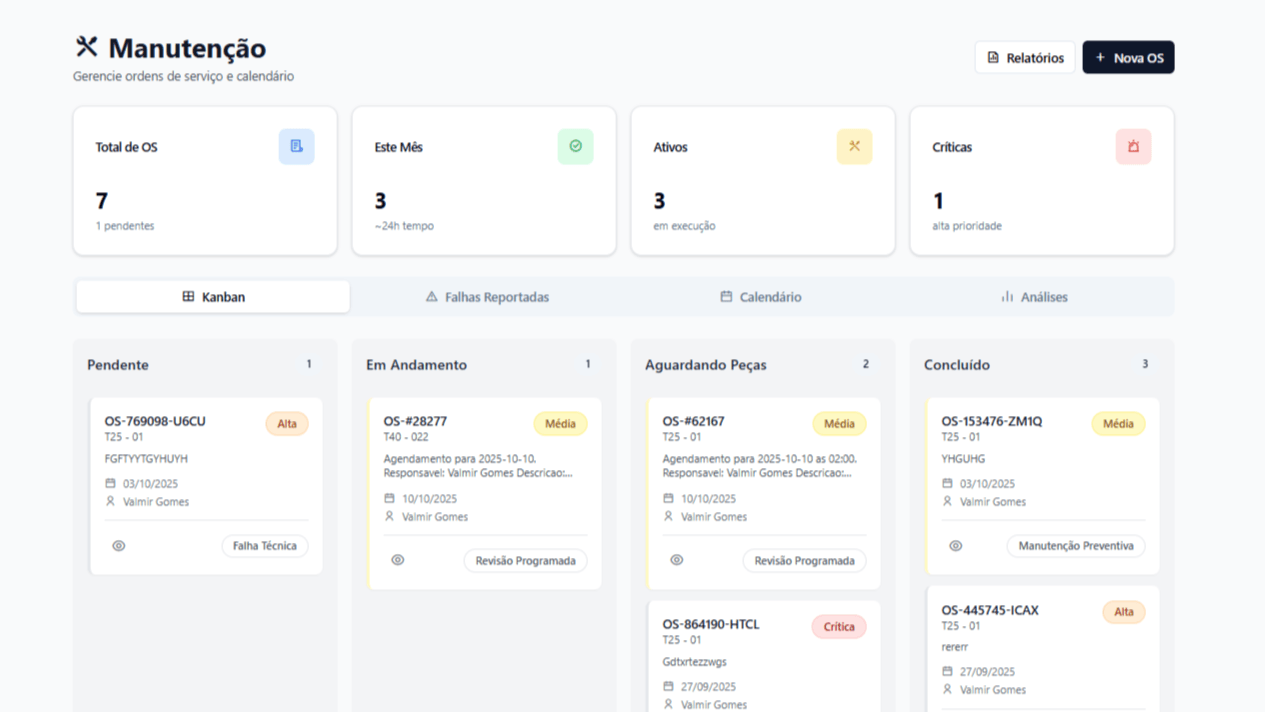Click calendar icon on OS-153476-ZM1Q card

[948, 483]
